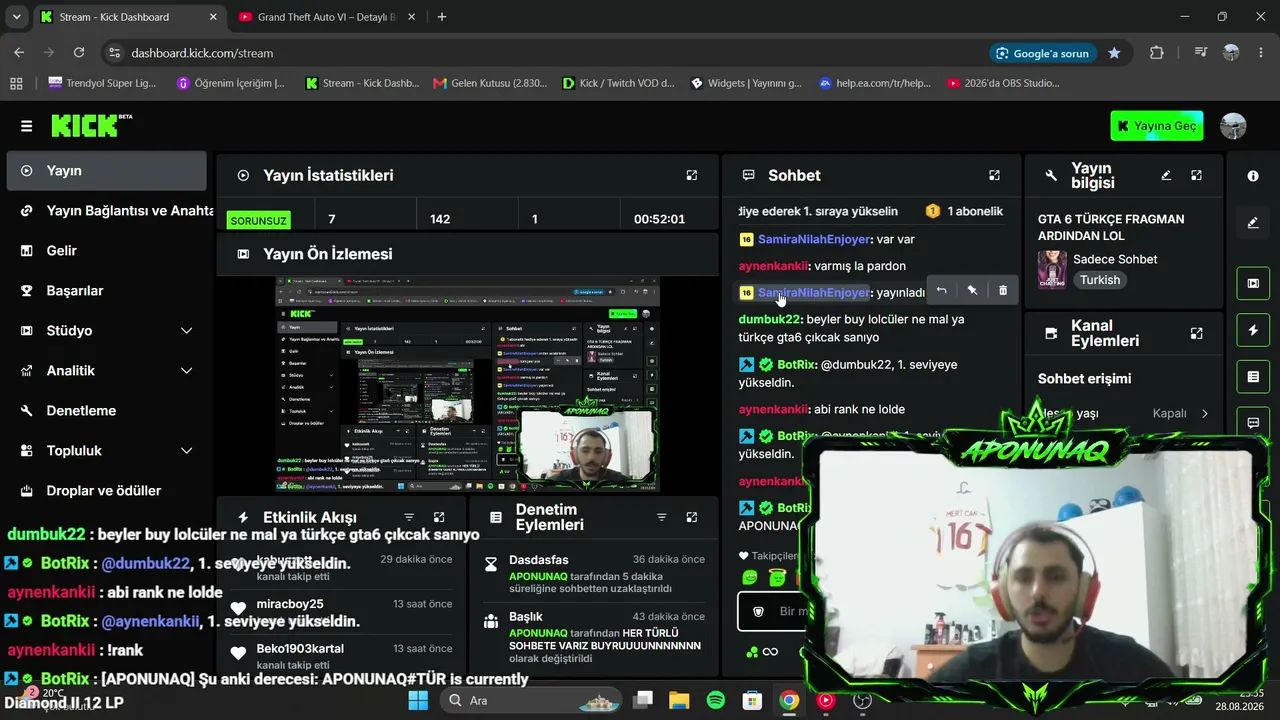This screenshot has height=720, width=1280.
Task: Bookmark this page with the star icon
Action: tap(1114, 53)
